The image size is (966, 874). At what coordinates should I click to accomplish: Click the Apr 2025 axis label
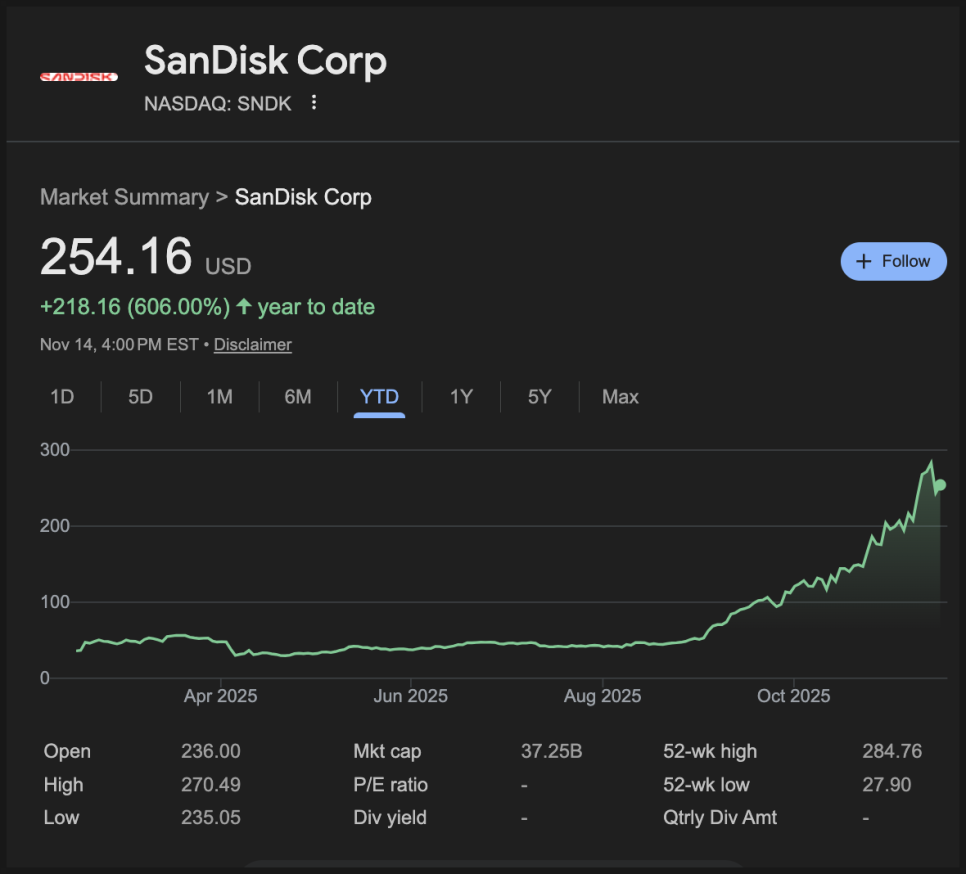point(220,696)
